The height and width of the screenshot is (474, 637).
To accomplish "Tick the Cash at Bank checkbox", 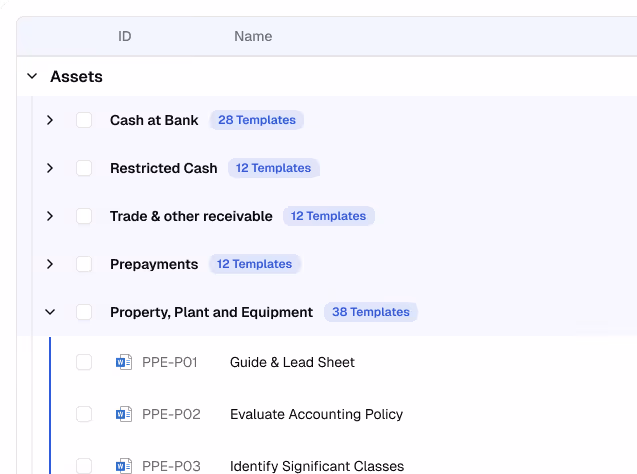I will point(84,120).
